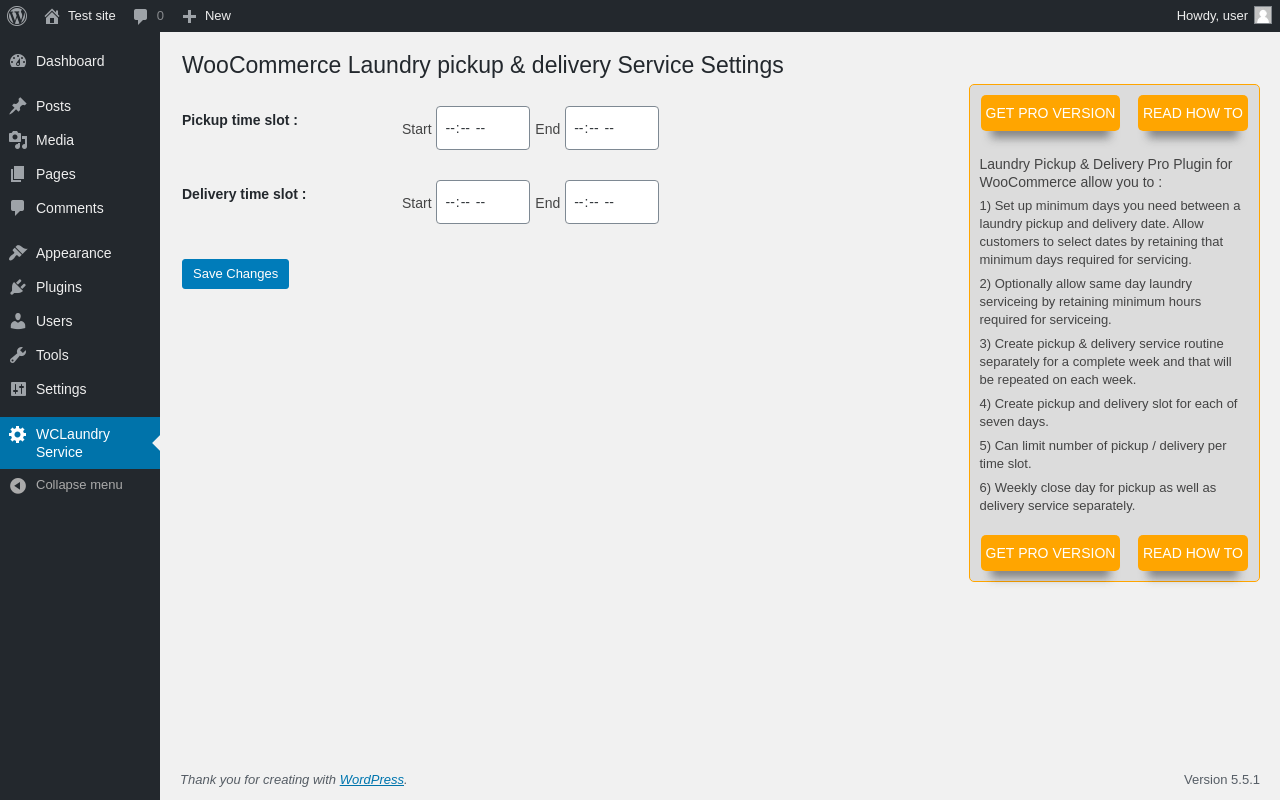1280x800 pixels.
Task: Open the Dashboard speedometer icon
Action: coord(18,61)
